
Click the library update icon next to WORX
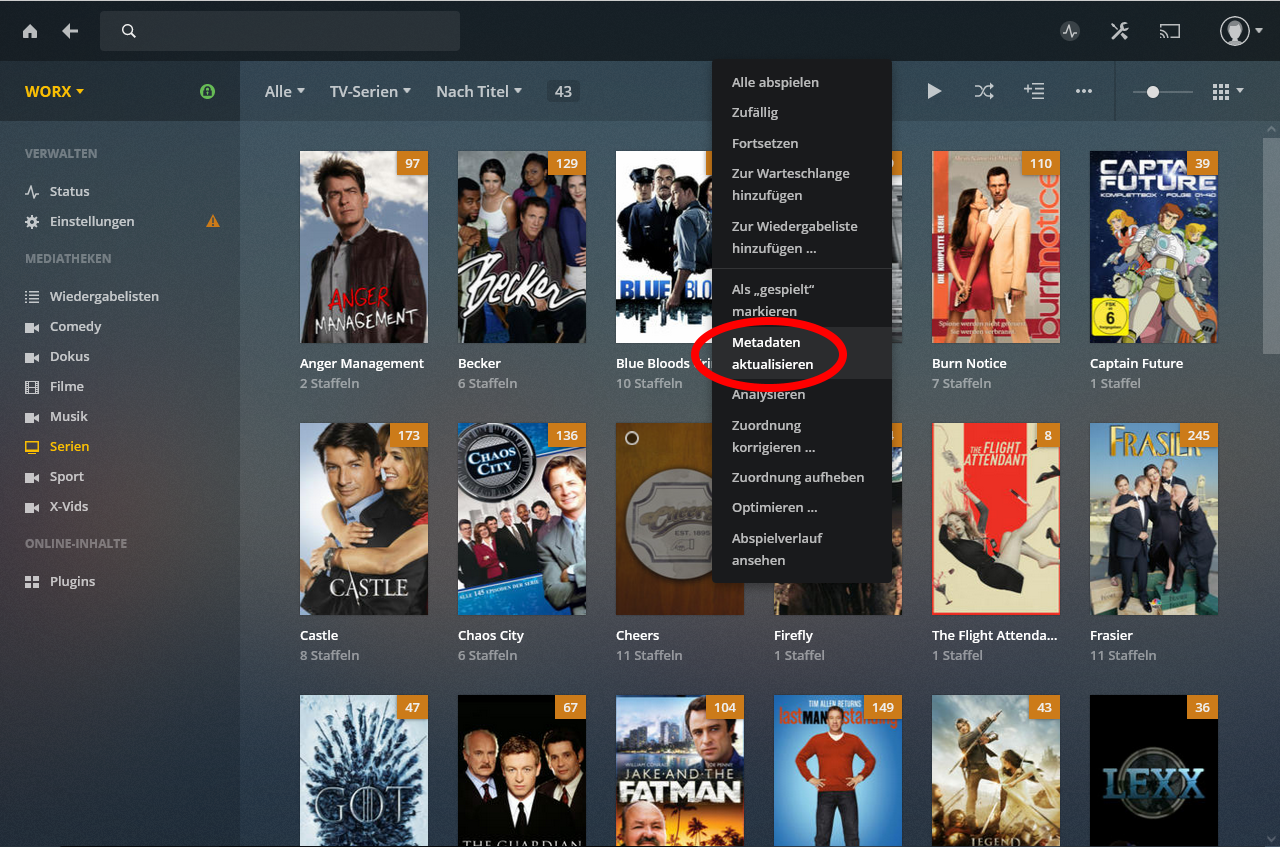[x=207, y=91]
